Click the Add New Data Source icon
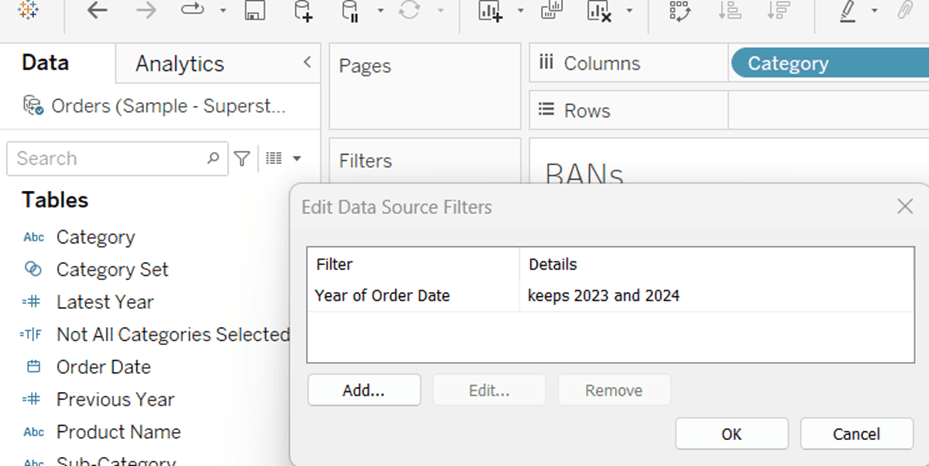 (x=302, y=11)
